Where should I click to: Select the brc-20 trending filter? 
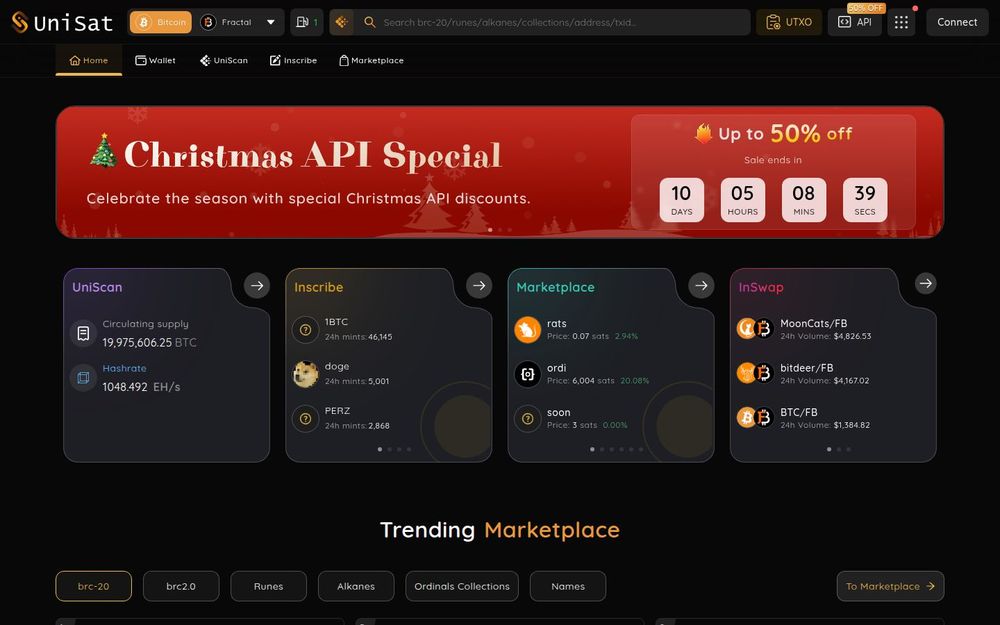(94, 586)
